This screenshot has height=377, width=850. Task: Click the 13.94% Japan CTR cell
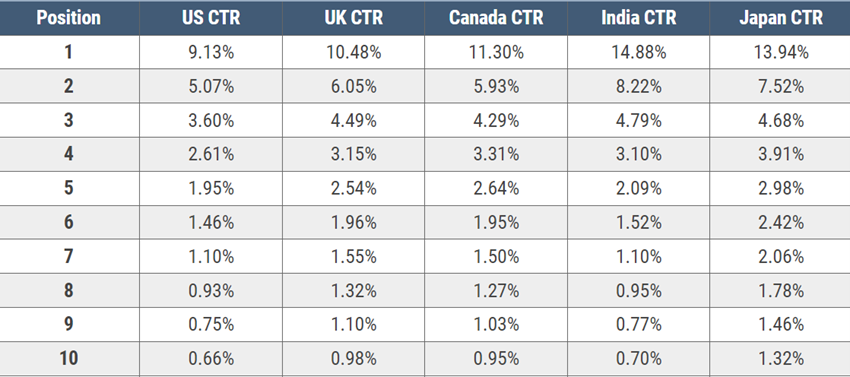pyautogui.click(x=781, y=53)
